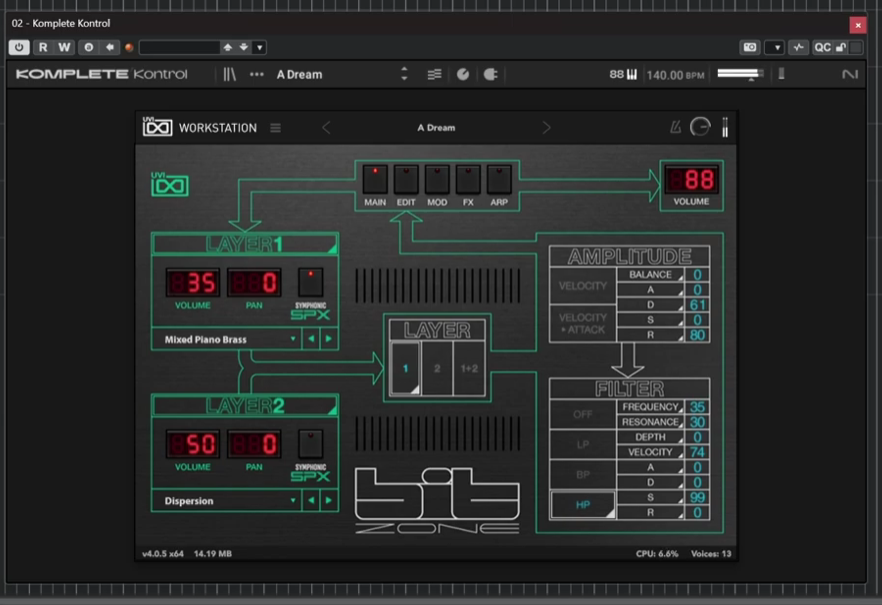Image resolution: width=882 pixels, height=605 pixels.
Task: Click the 140.00 BPM tempo field
Action: (675, 75)
